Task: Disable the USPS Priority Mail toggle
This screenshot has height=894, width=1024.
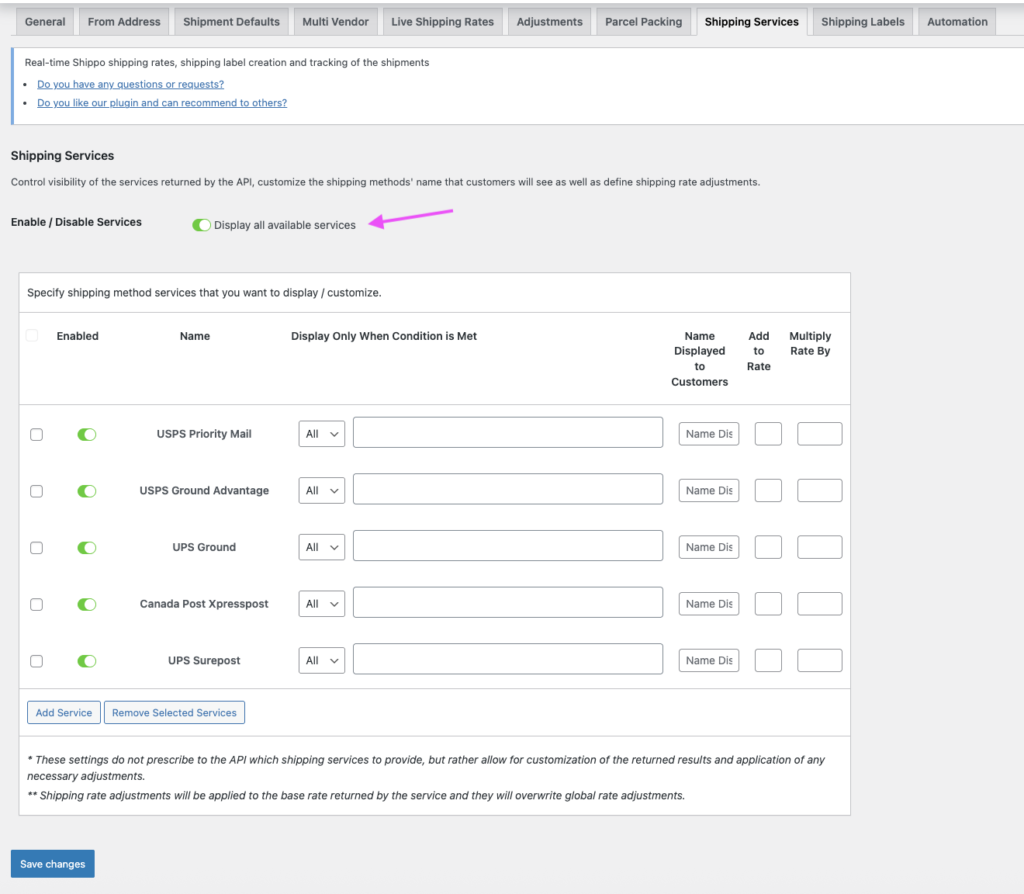Action: pos(87,434)
